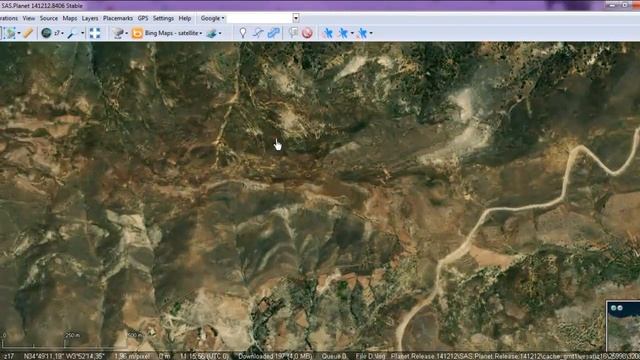Expand the search box history arrow
The width and height of the screenshot is (640, 360).
[296, 18]
